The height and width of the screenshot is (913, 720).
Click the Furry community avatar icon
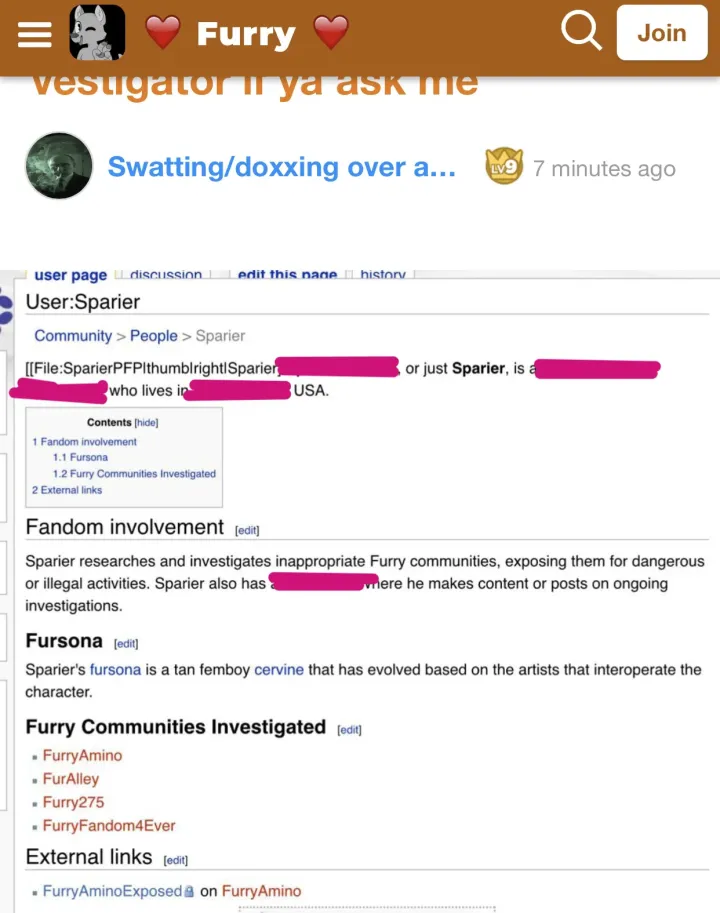click(x=97, y=33)
